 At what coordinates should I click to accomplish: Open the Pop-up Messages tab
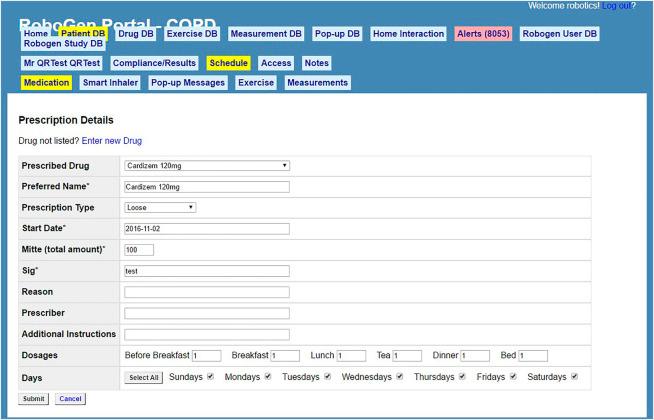tap(187, 83)
